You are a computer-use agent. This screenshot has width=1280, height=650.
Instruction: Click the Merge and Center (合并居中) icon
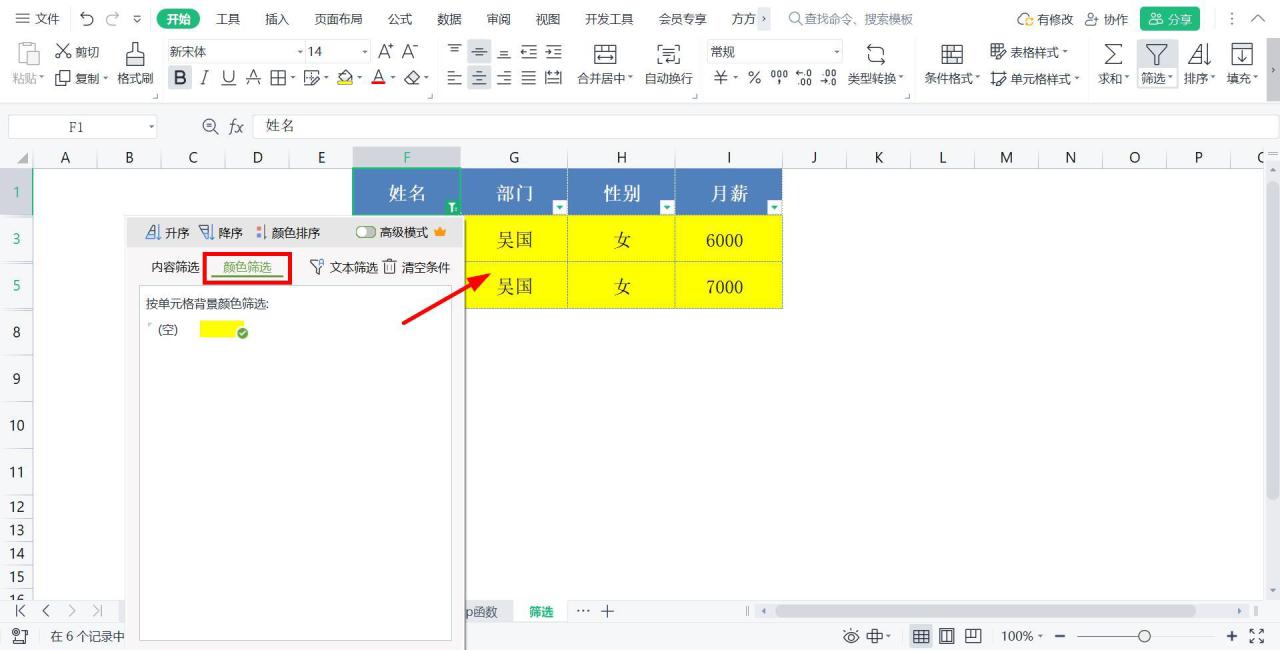(x=606, y=55)
